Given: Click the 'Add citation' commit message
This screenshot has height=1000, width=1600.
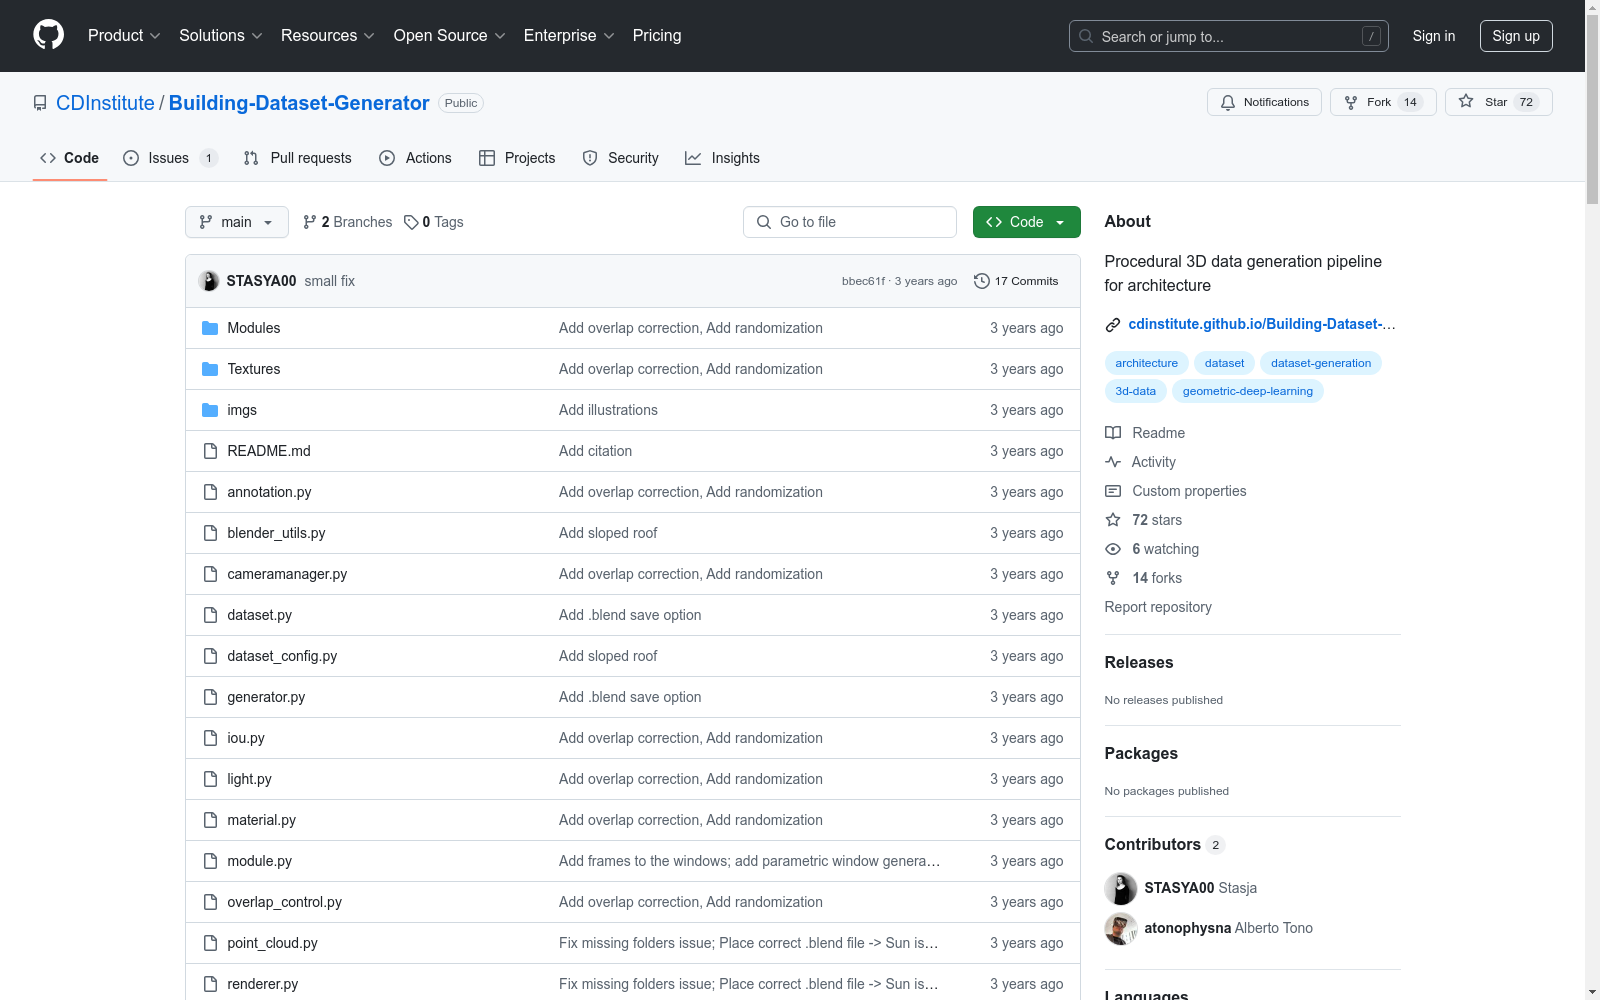Looking at the screenshot, I should click(595, 451).
